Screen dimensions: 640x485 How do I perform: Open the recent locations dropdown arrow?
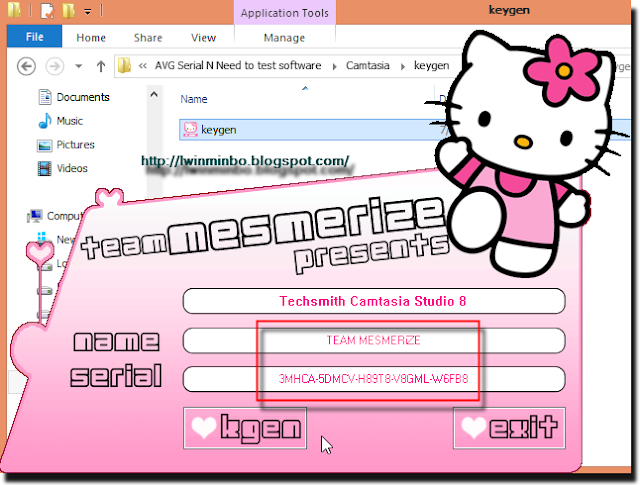[79, 66]
